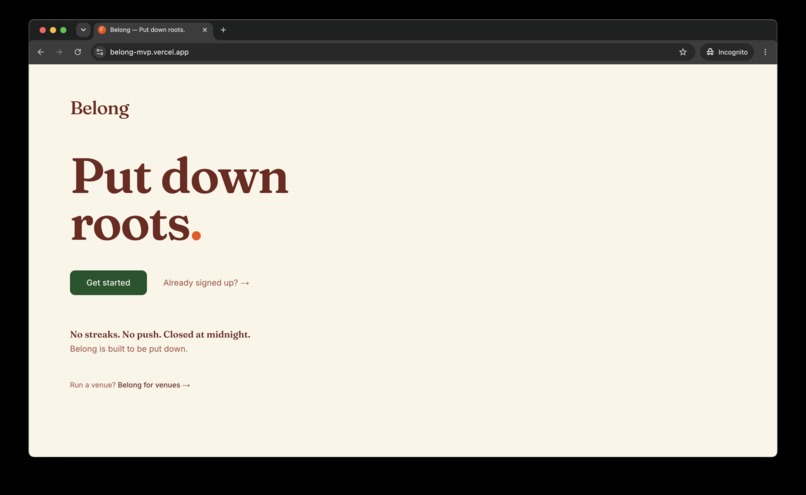
Task: Click the Put down roots headline
Action: point(179,199)
